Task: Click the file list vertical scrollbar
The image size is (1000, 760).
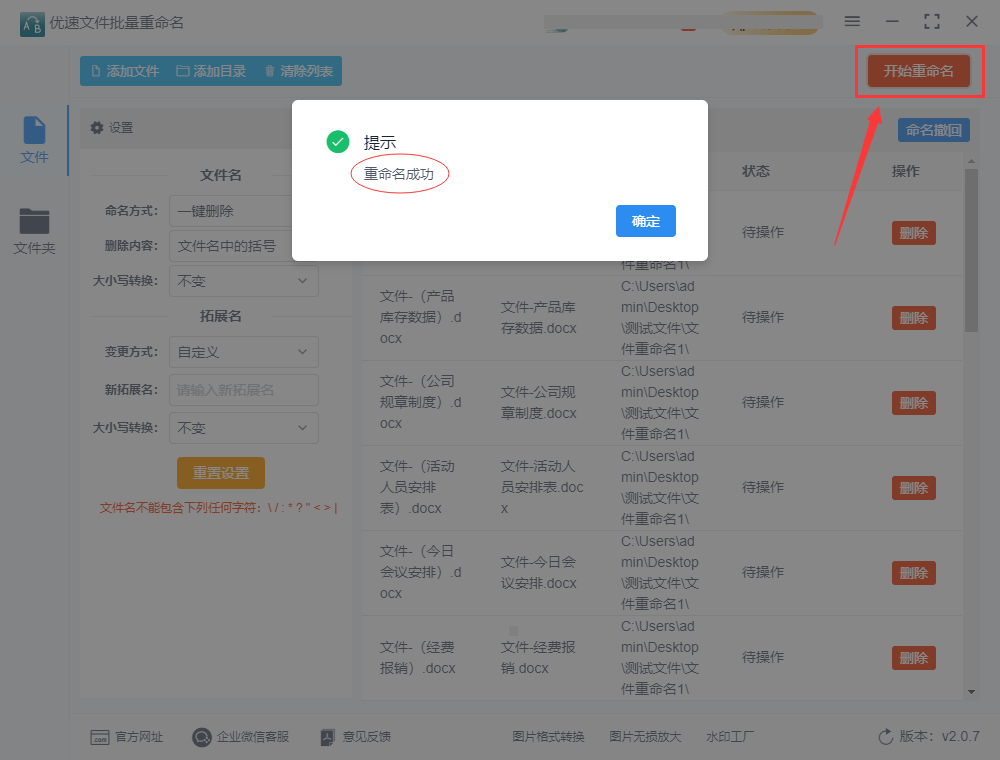Action: pos(971,250)
